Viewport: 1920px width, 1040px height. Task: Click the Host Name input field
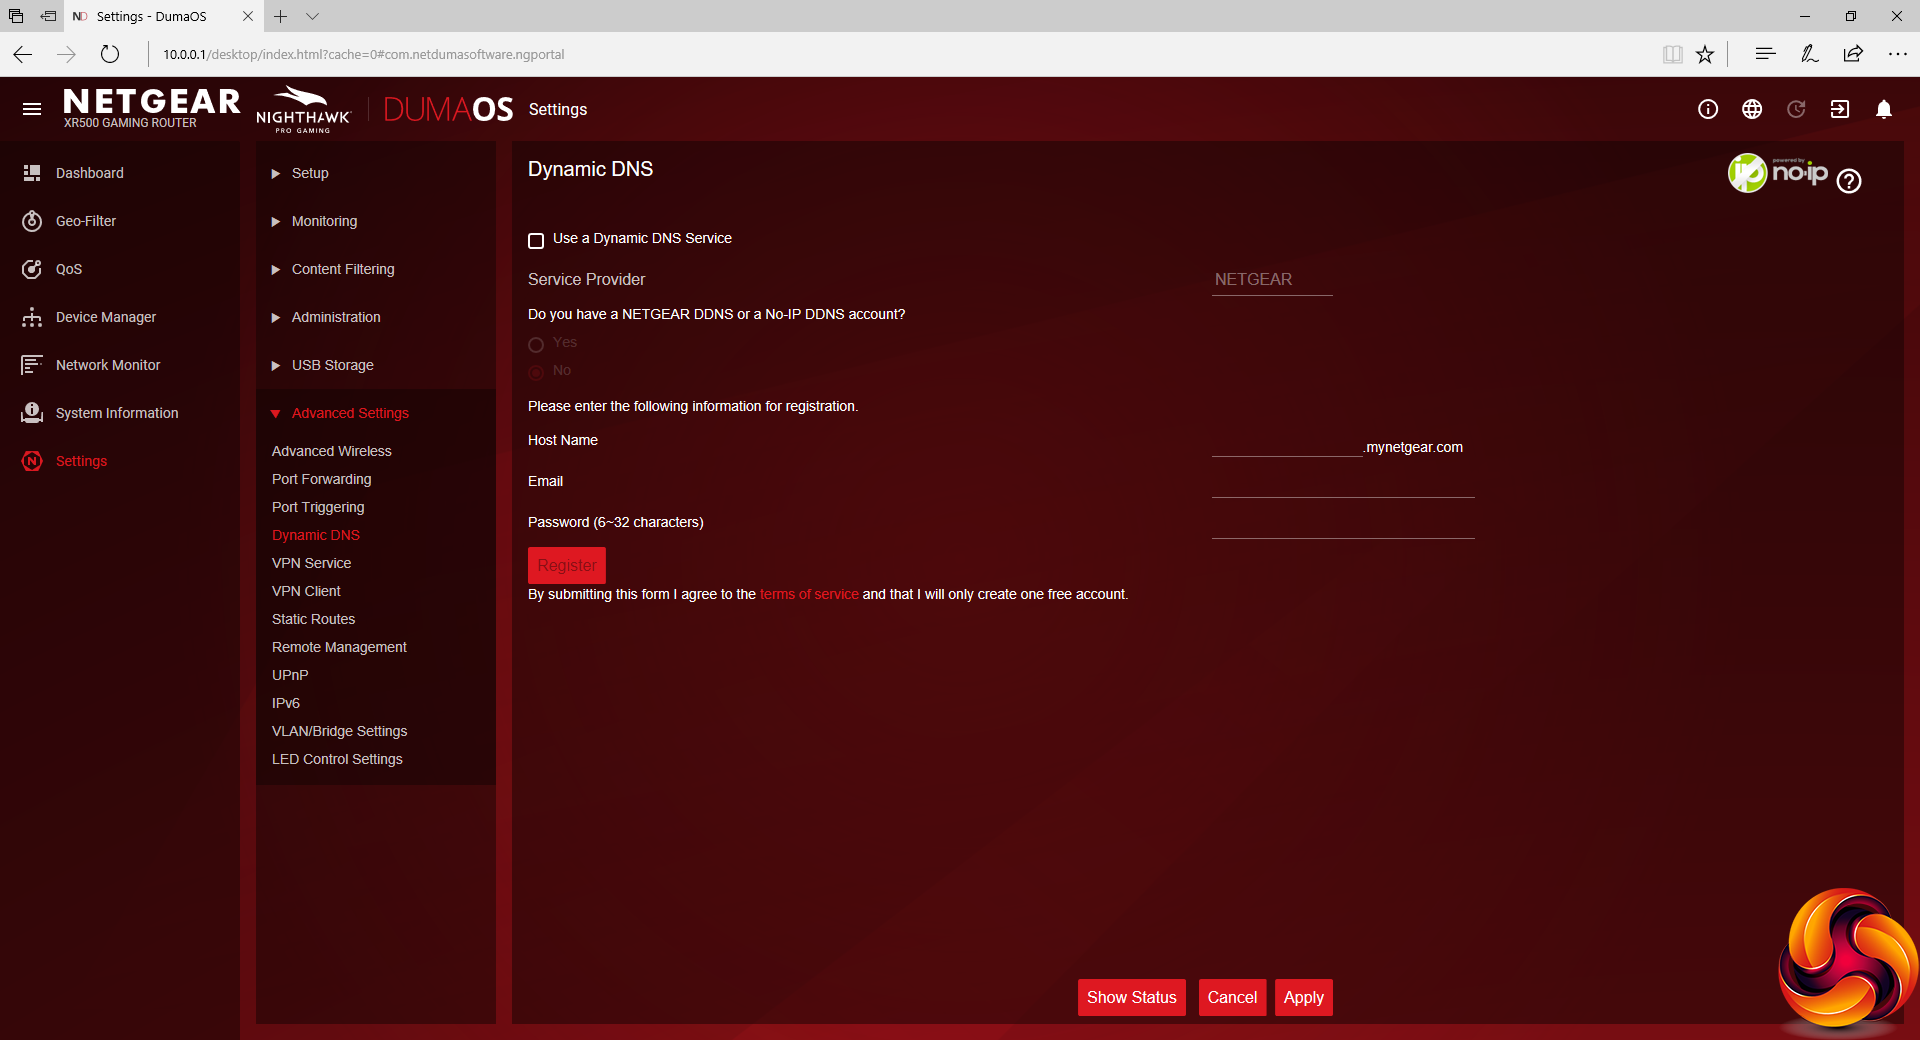(x=1288, y=446)
